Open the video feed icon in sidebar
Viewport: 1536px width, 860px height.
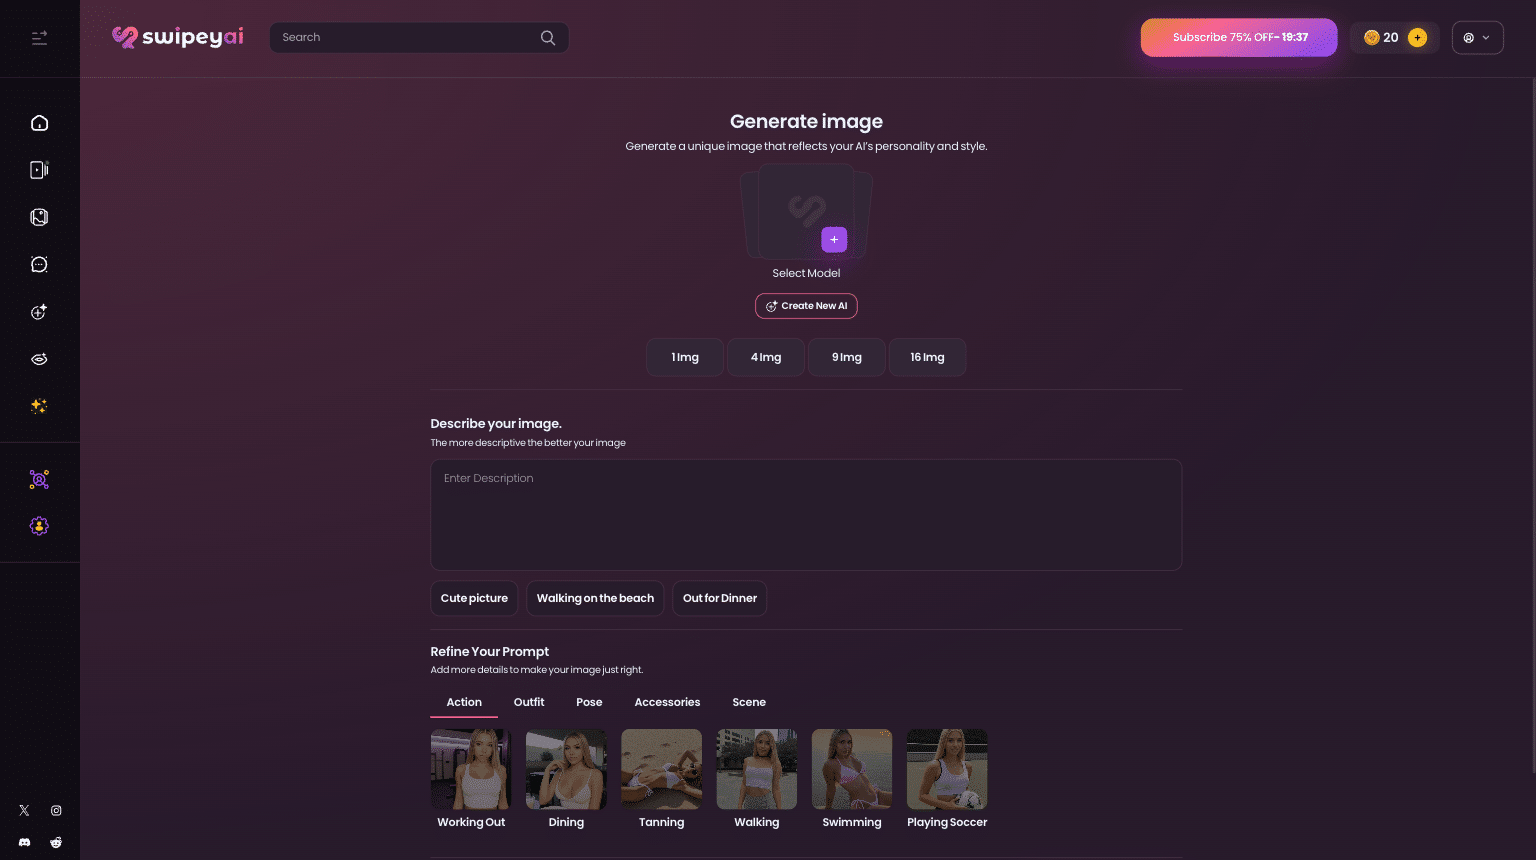(39, 170)
